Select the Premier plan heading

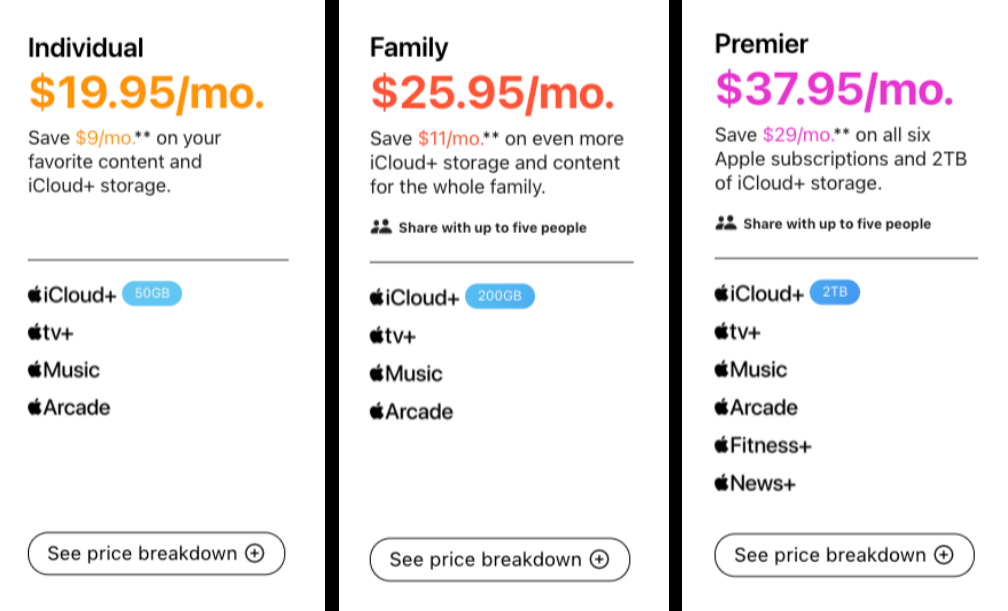(761, 44)
